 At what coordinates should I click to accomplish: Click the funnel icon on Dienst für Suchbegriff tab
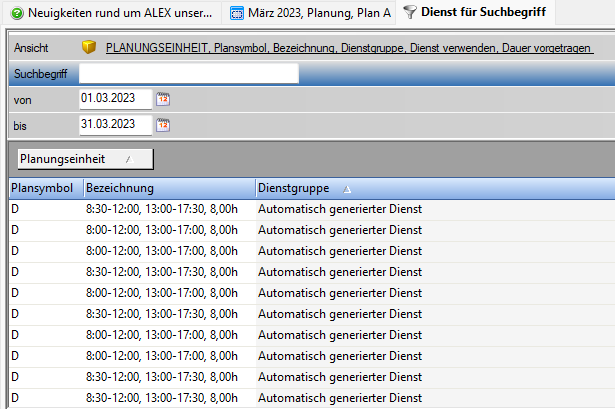coord(409,14)
